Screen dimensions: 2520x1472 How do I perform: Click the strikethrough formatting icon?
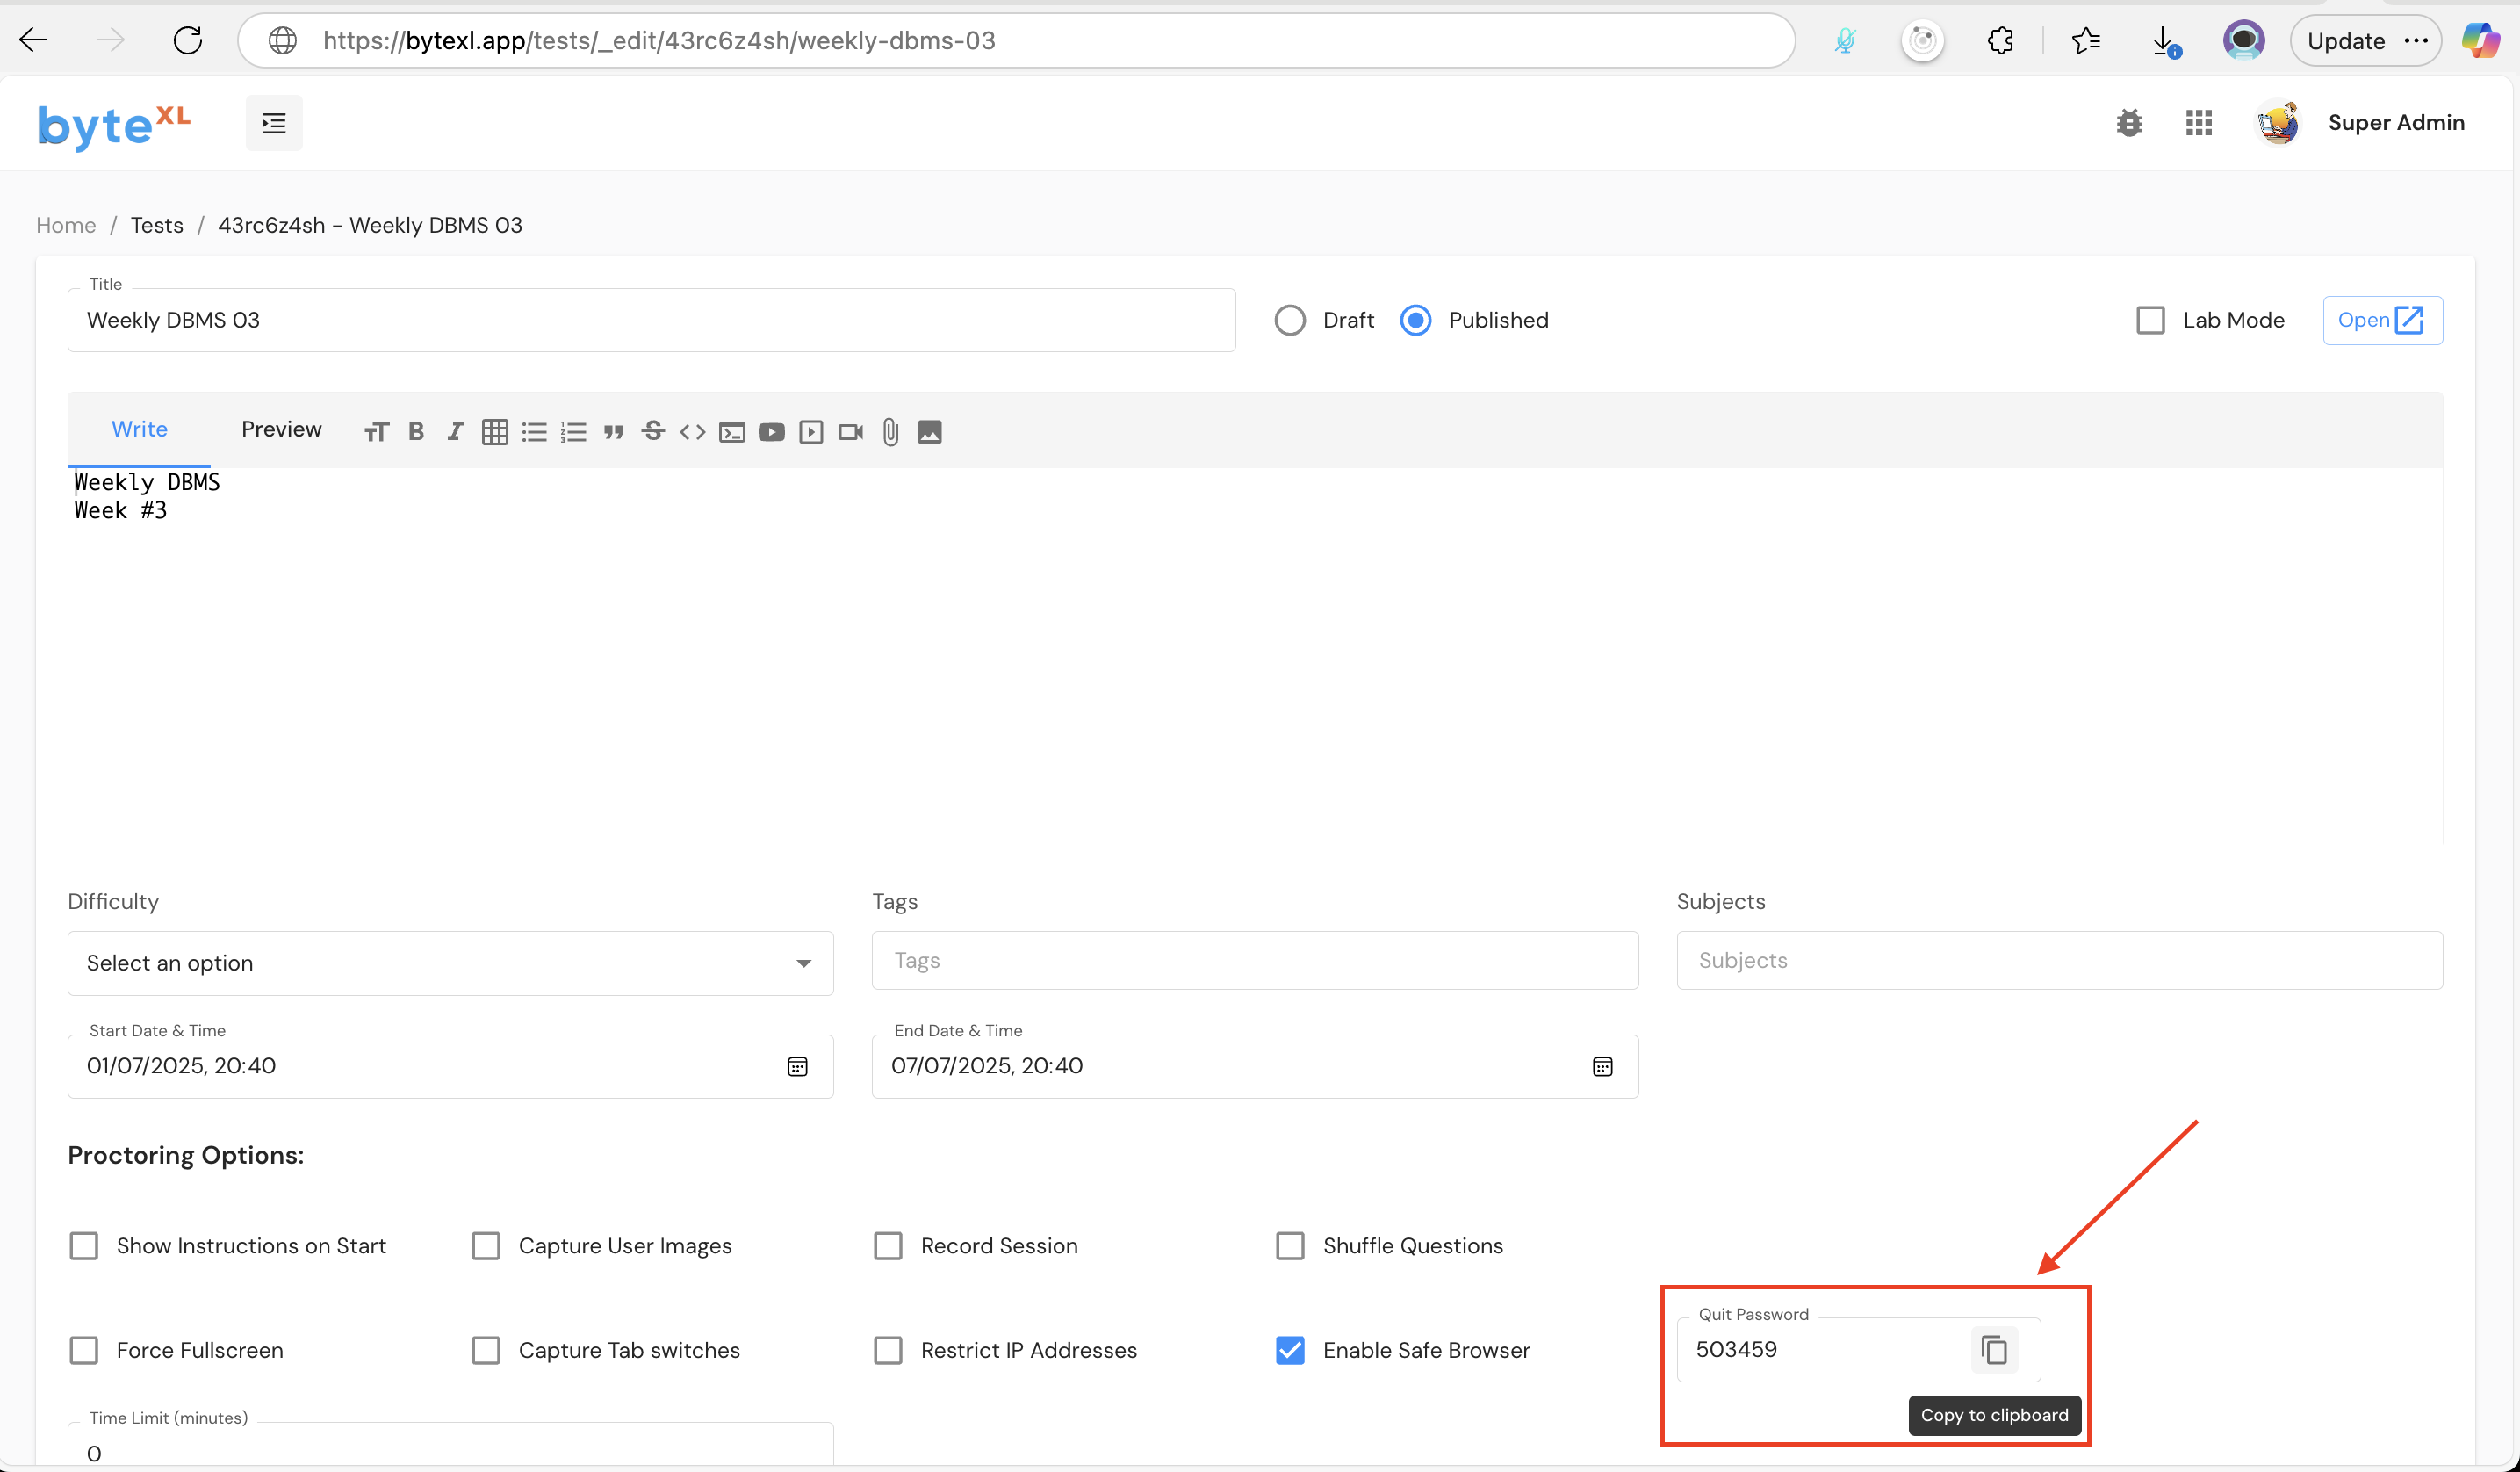pyautogui.click(x=653, y=431)
